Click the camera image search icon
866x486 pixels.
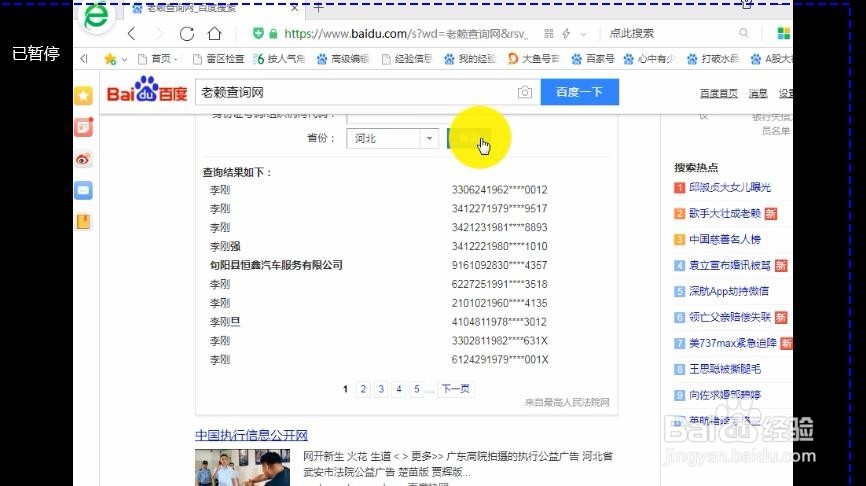(525, 93)
